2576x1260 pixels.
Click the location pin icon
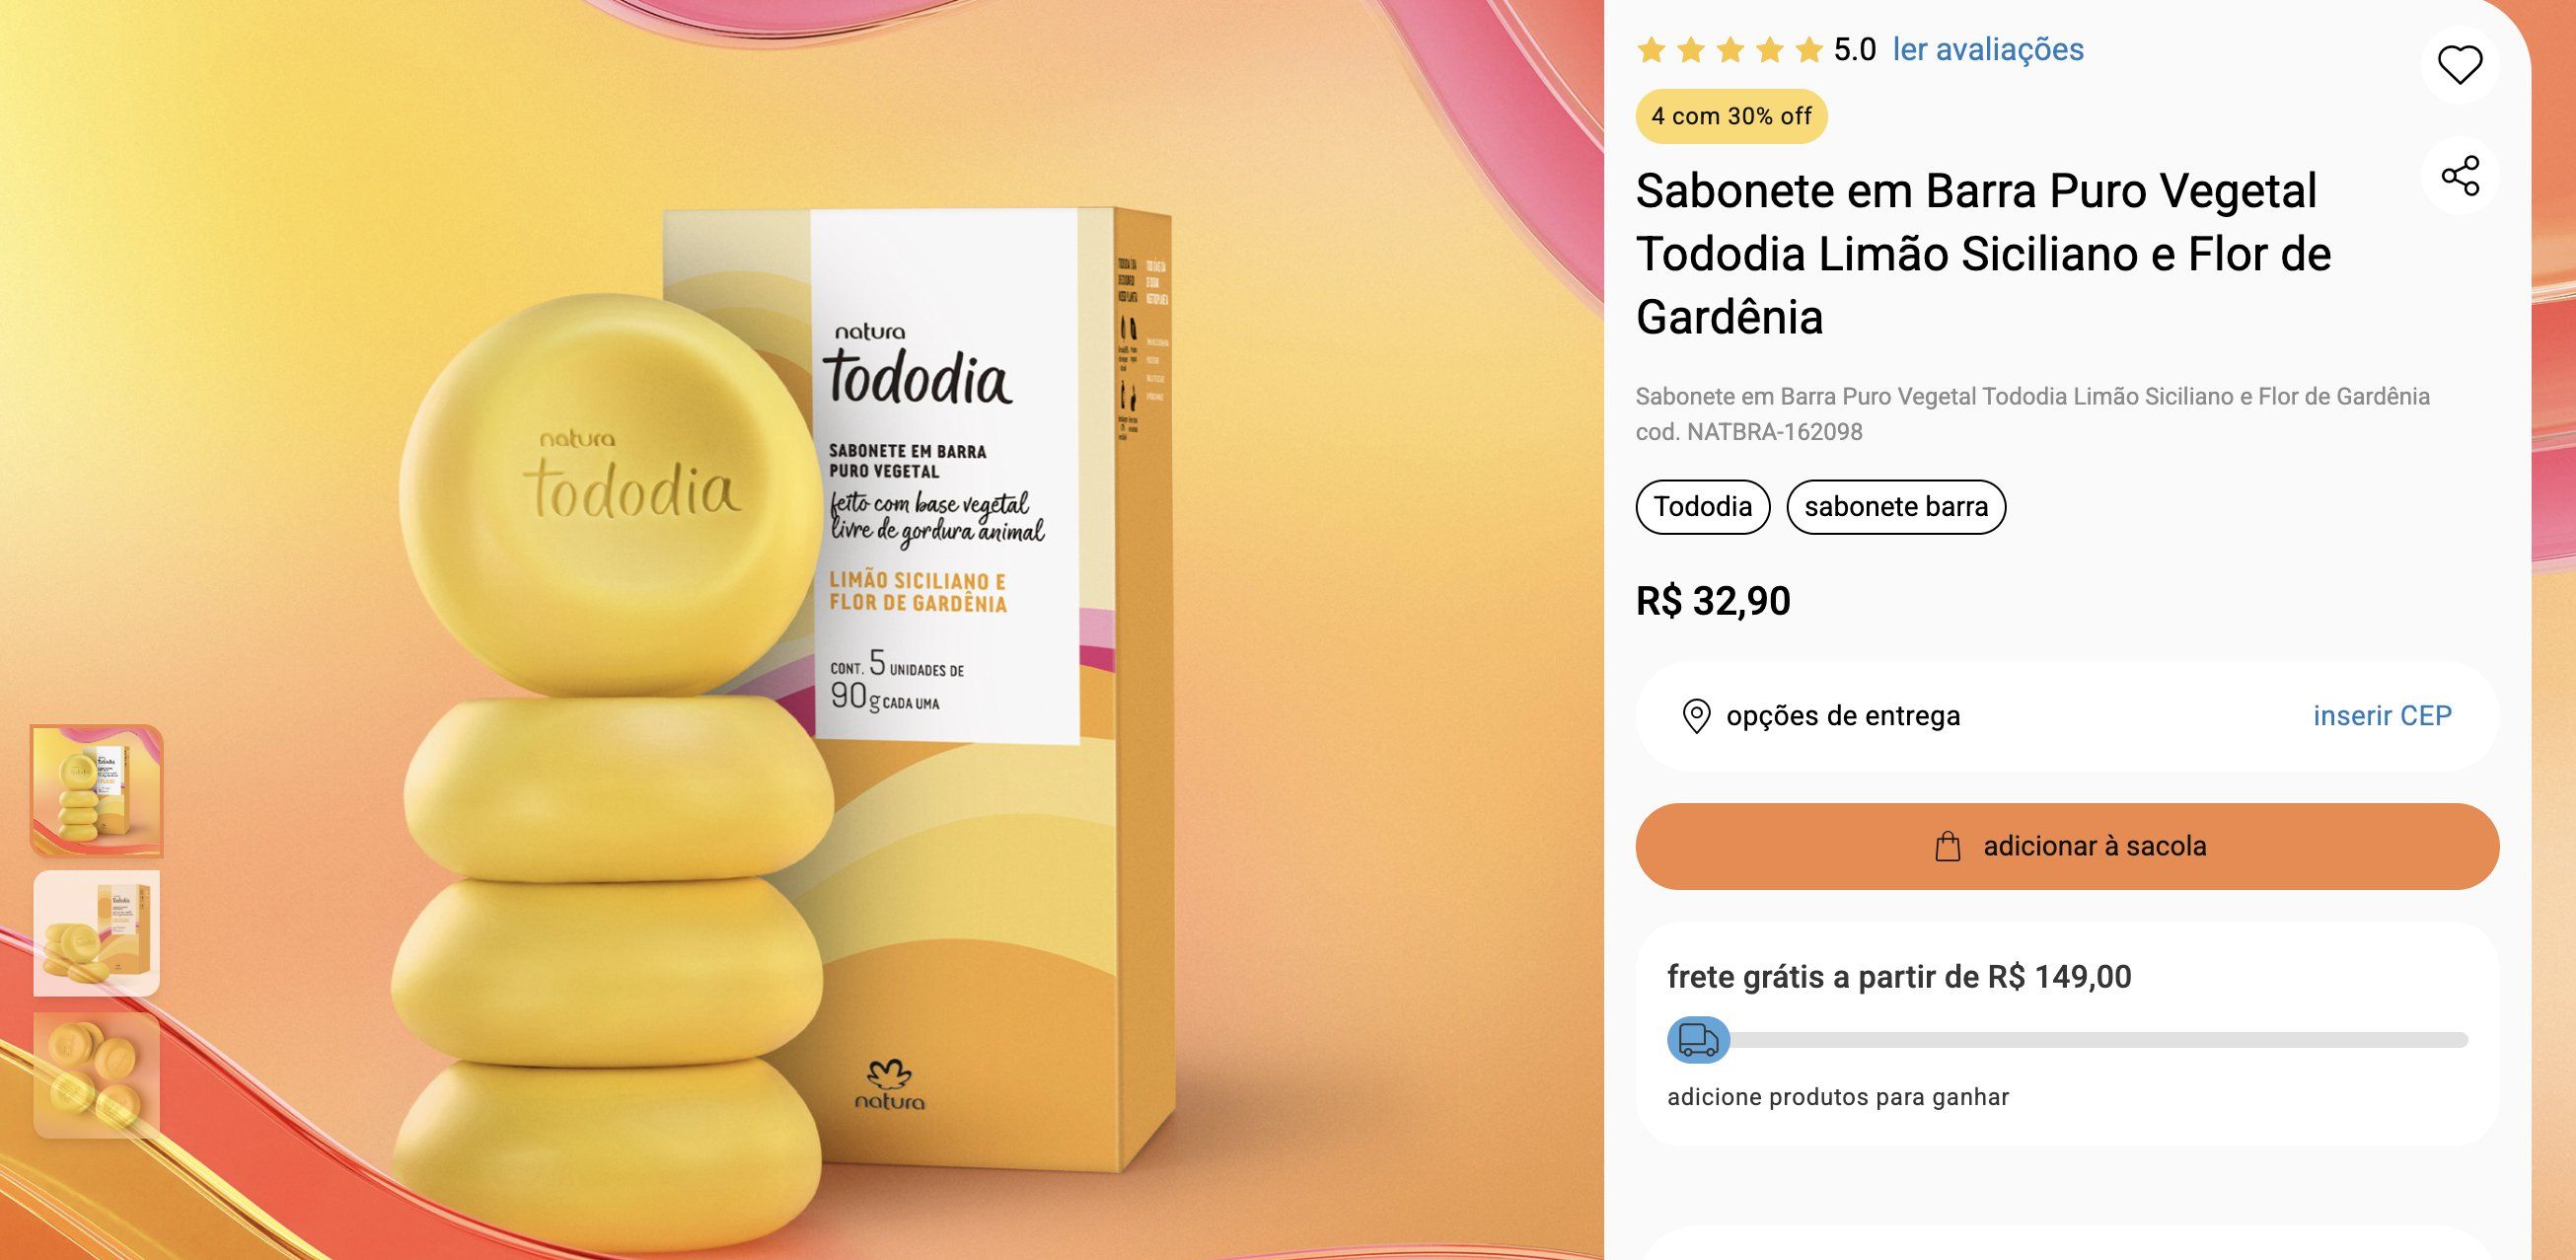tap(1696, 716)
